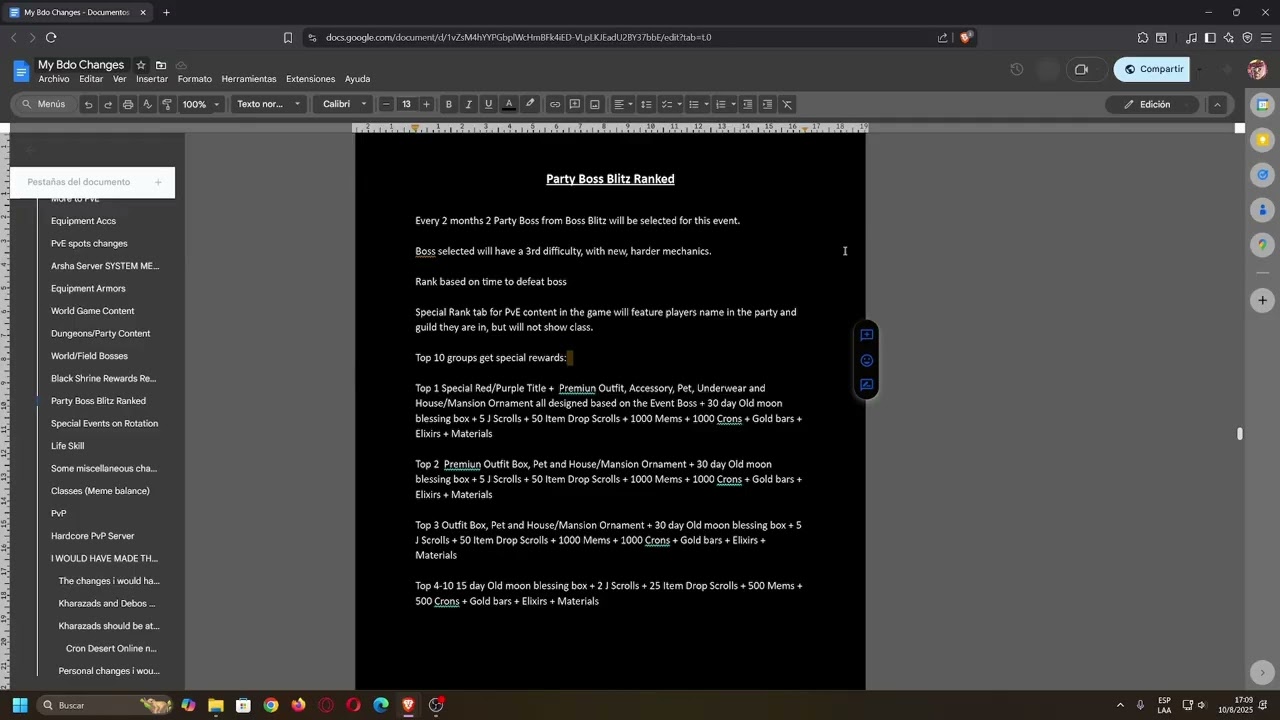1280x720 pixels.
Task: Toggle checklist formatting
Action: click(x=667, y=104)
